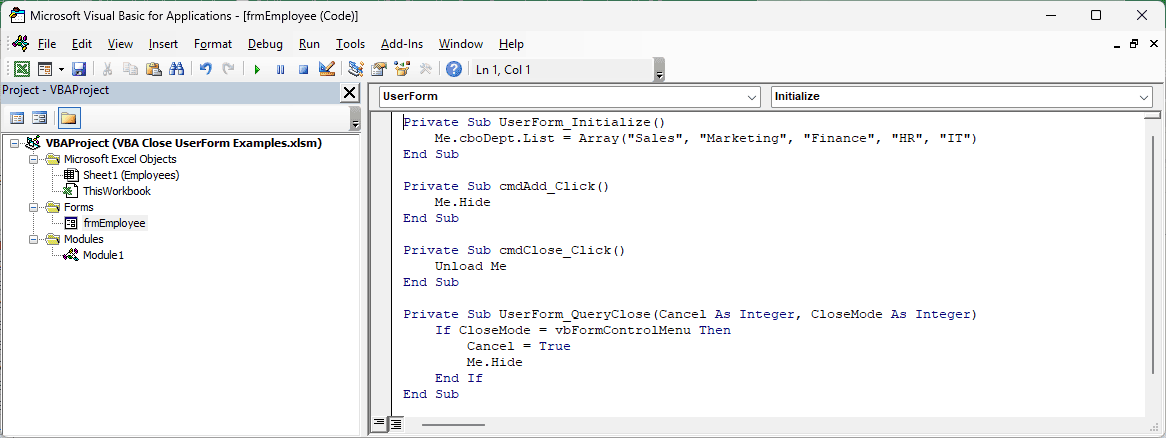The width and height of the screenshot is (1166, 438).
Task: Select the Forms folder node
Action: (x=79, y=207)
